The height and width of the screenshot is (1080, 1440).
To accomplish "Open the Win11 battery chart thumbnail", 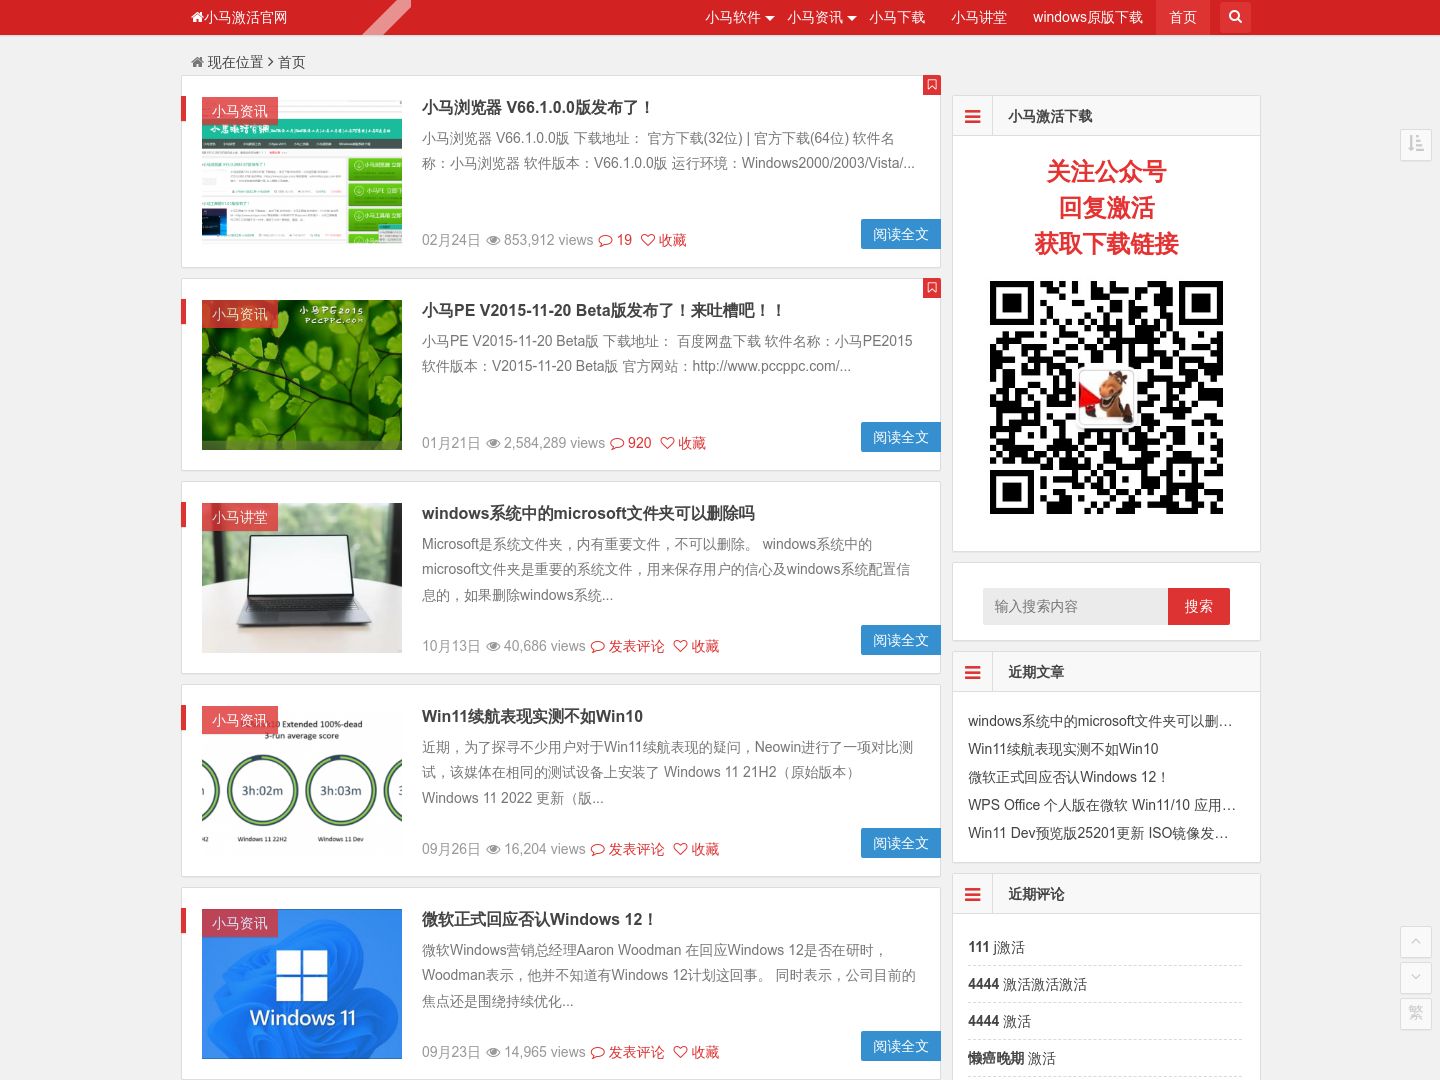I will [x=302, y=781].
